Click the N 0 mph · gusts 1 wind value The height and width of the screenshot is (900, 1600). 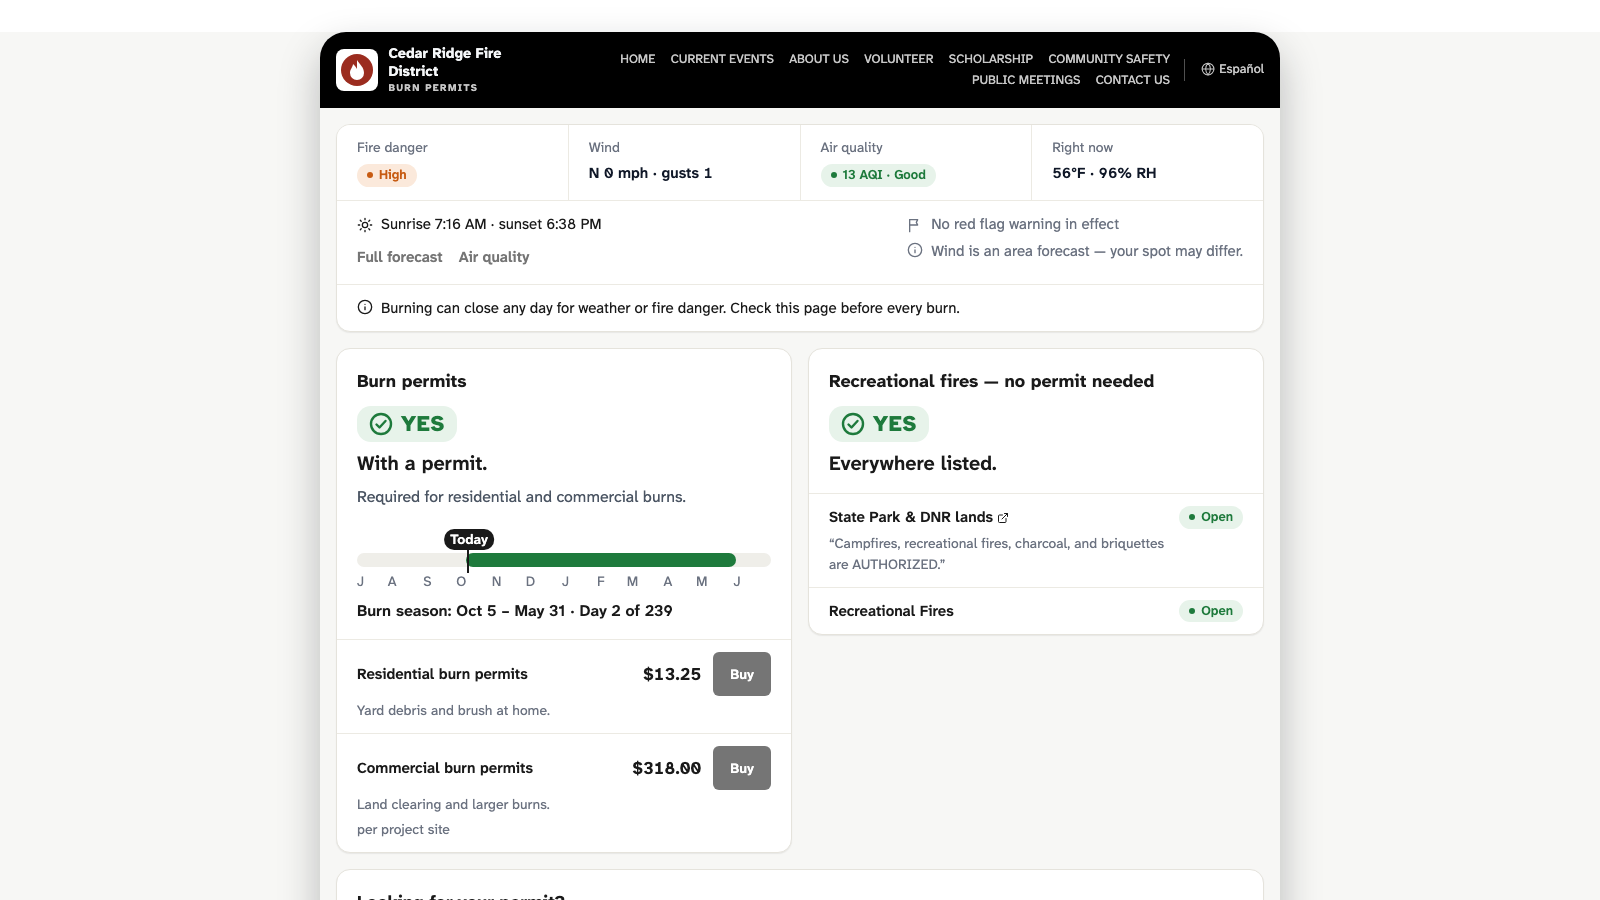point(650,173)
